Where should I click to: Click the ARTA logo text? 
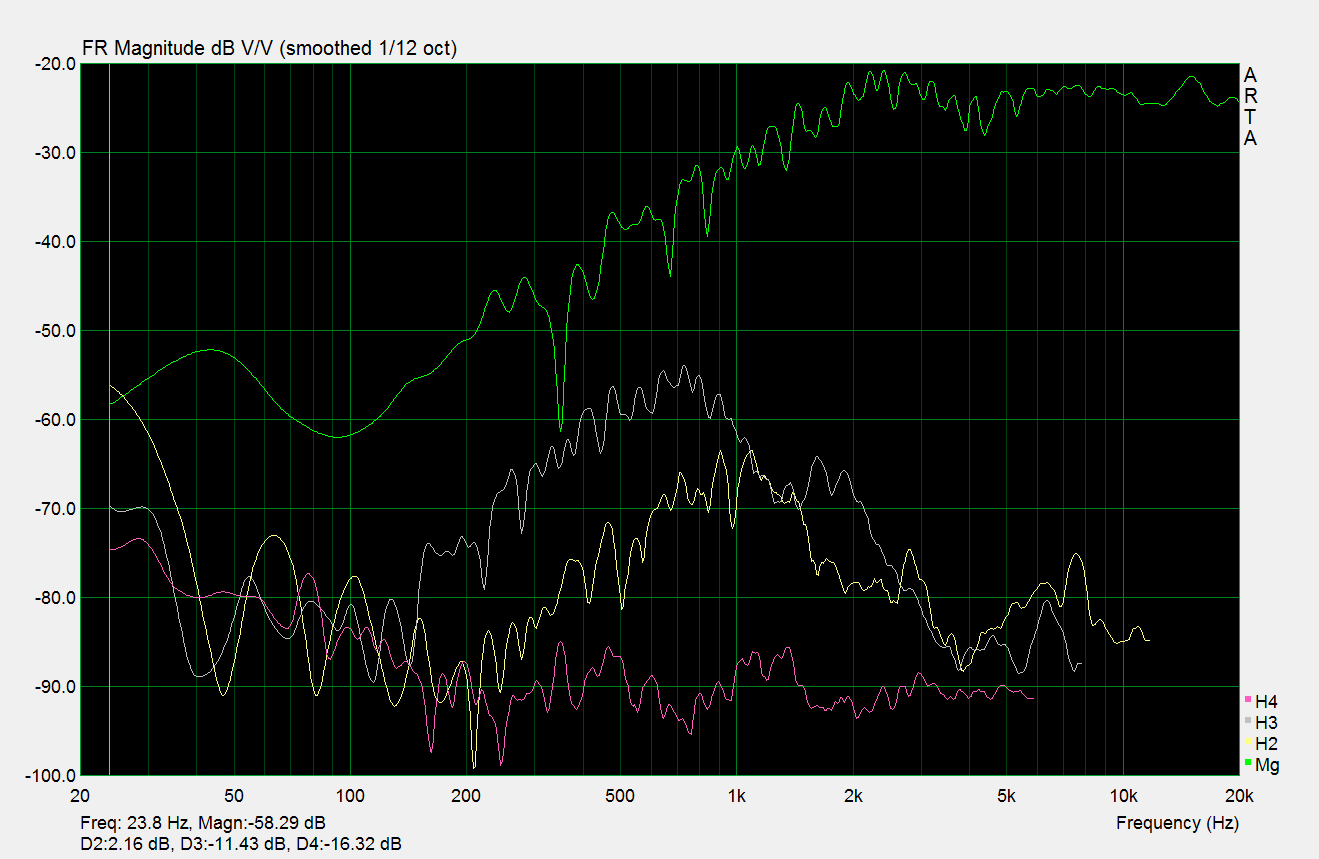[x=1250, y=106]
